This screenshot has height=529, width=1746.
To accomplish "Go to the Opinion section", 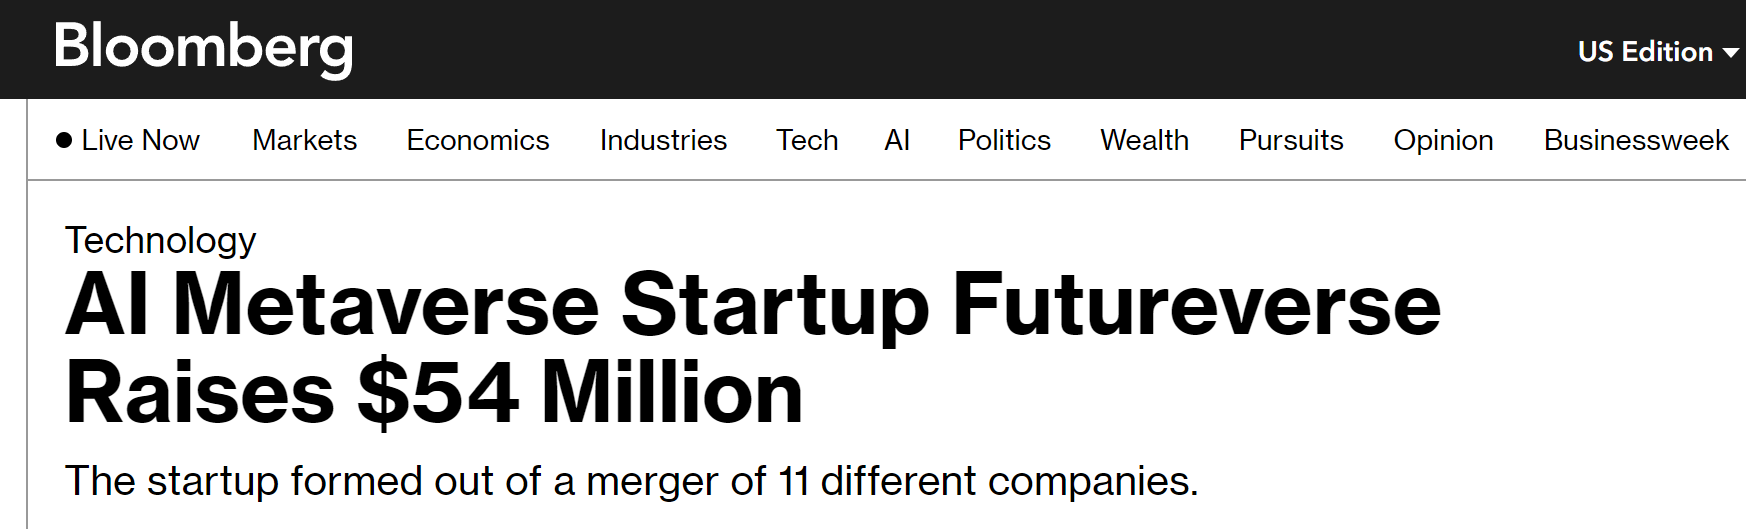I will (1444, 140).
